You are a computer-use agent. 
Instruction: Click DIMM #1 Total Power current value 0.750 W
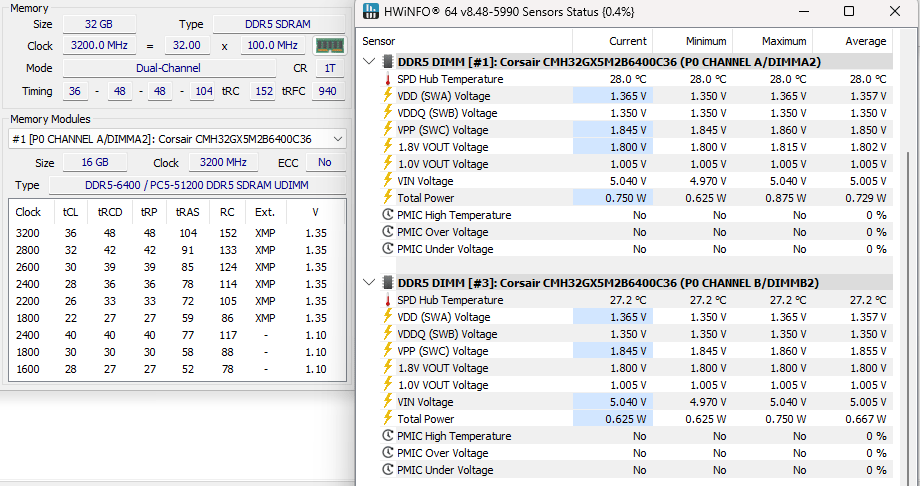coord(626,198)
